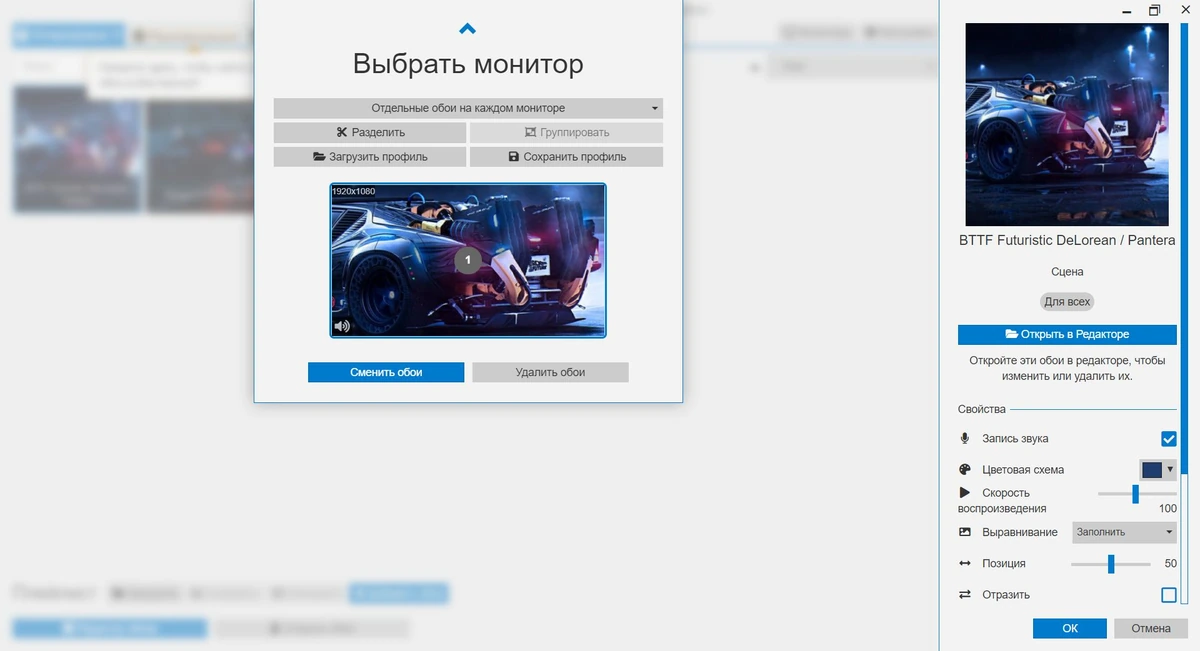Toggle the Запись звука checkbox
This screenshot has height=651, width=1200.
(1168, 439)
